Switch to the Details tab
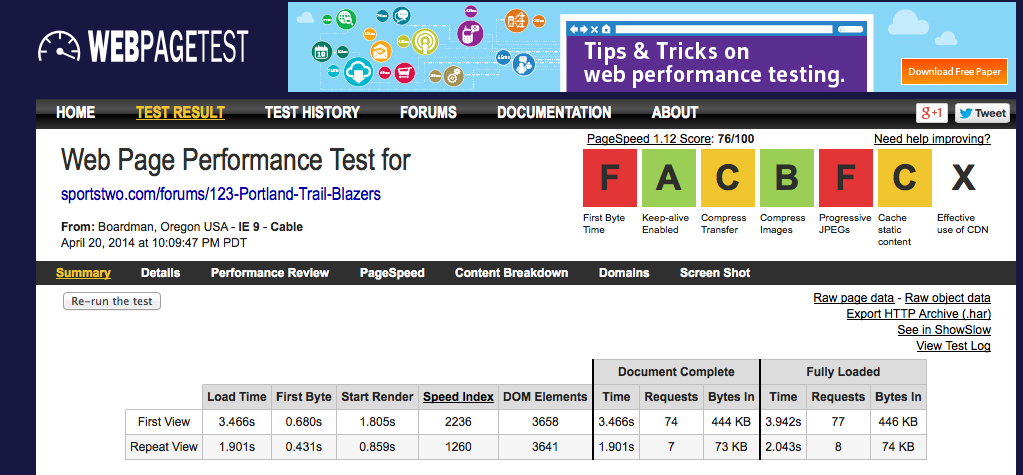 tap(160, 273)
